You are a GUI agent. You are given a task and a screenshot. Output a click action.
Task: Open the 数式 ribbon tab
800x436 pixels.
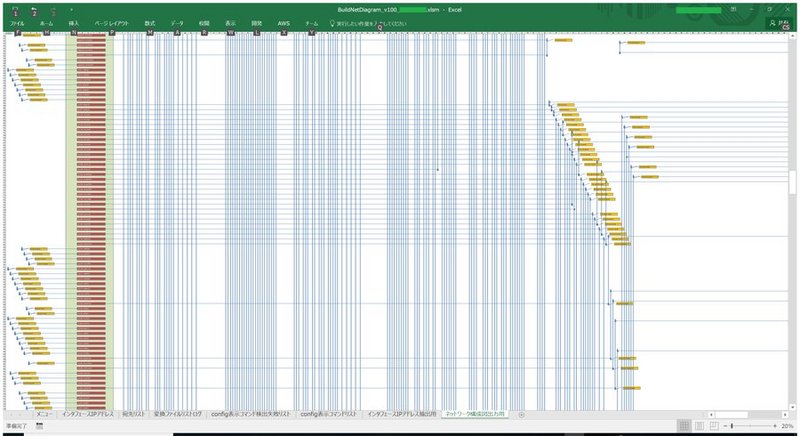coord(149,23)
